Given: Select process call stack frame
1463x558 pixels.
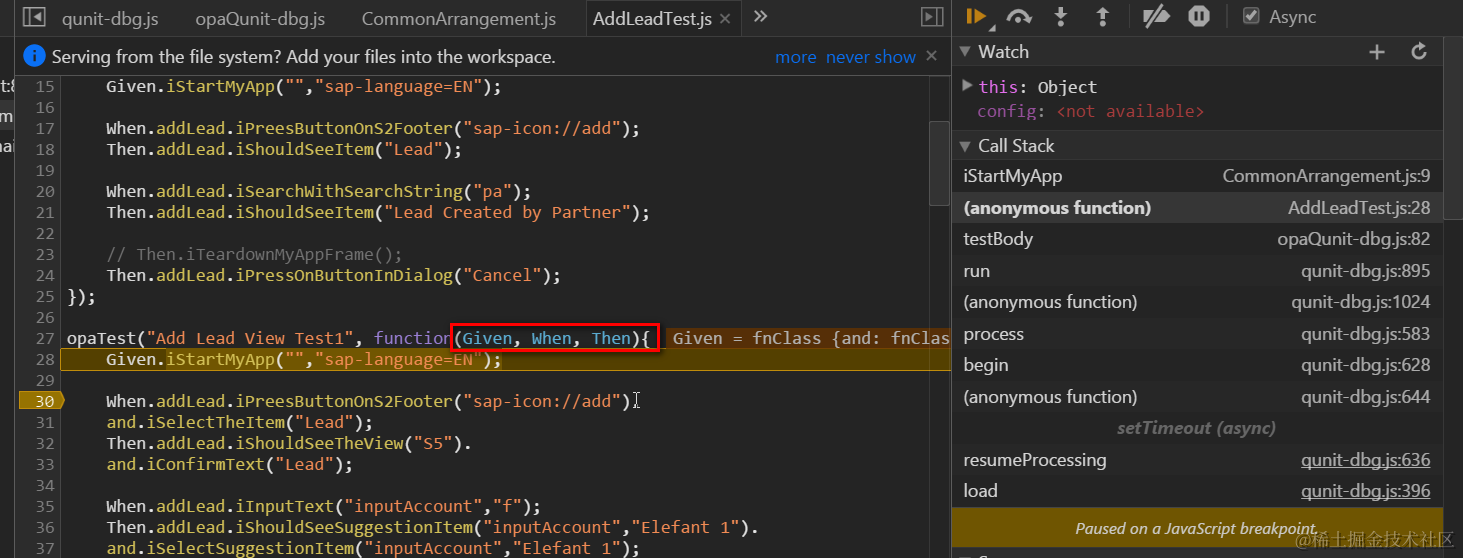Looking at the screenshot, I should (x=1197, y=334).
